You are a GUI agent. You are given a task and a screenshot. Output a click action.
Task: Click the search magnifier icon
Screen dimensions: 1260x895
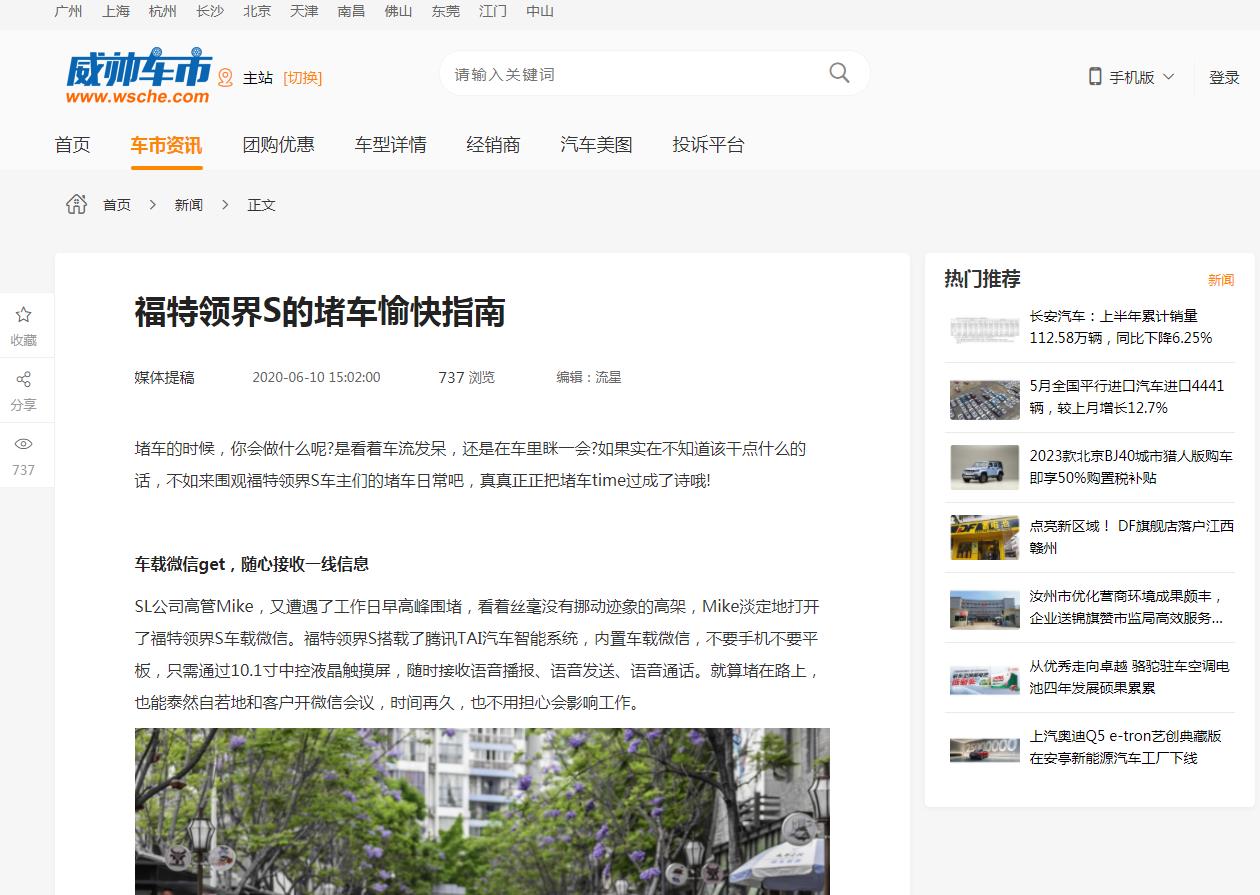839,73
